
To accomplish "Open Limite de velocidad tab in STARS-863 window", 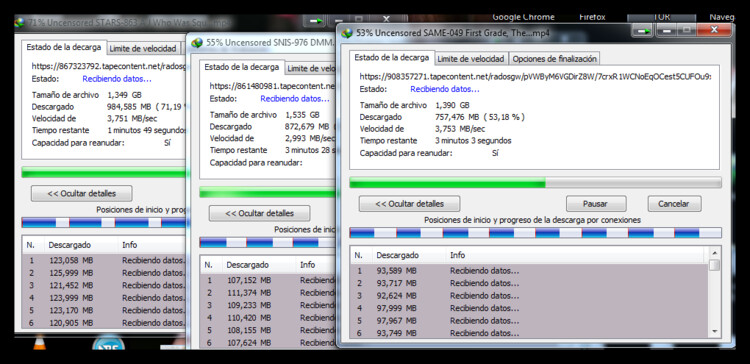I will (x=143, y=48).
